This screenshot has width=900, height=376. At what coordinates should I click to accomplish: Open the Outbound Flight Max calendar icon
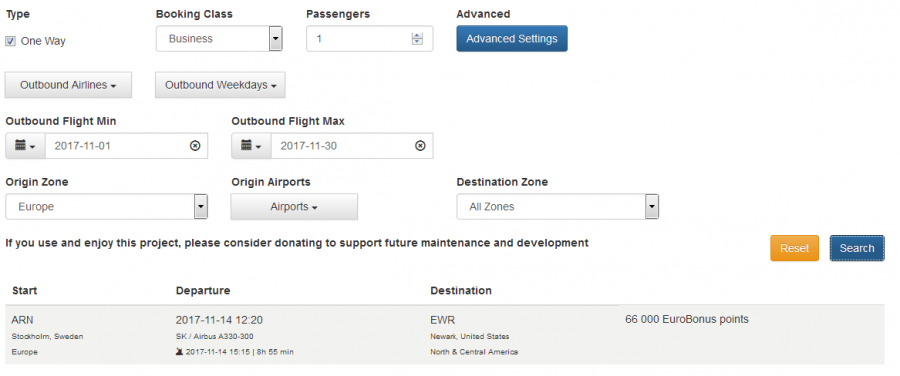(x=251, y=146)
